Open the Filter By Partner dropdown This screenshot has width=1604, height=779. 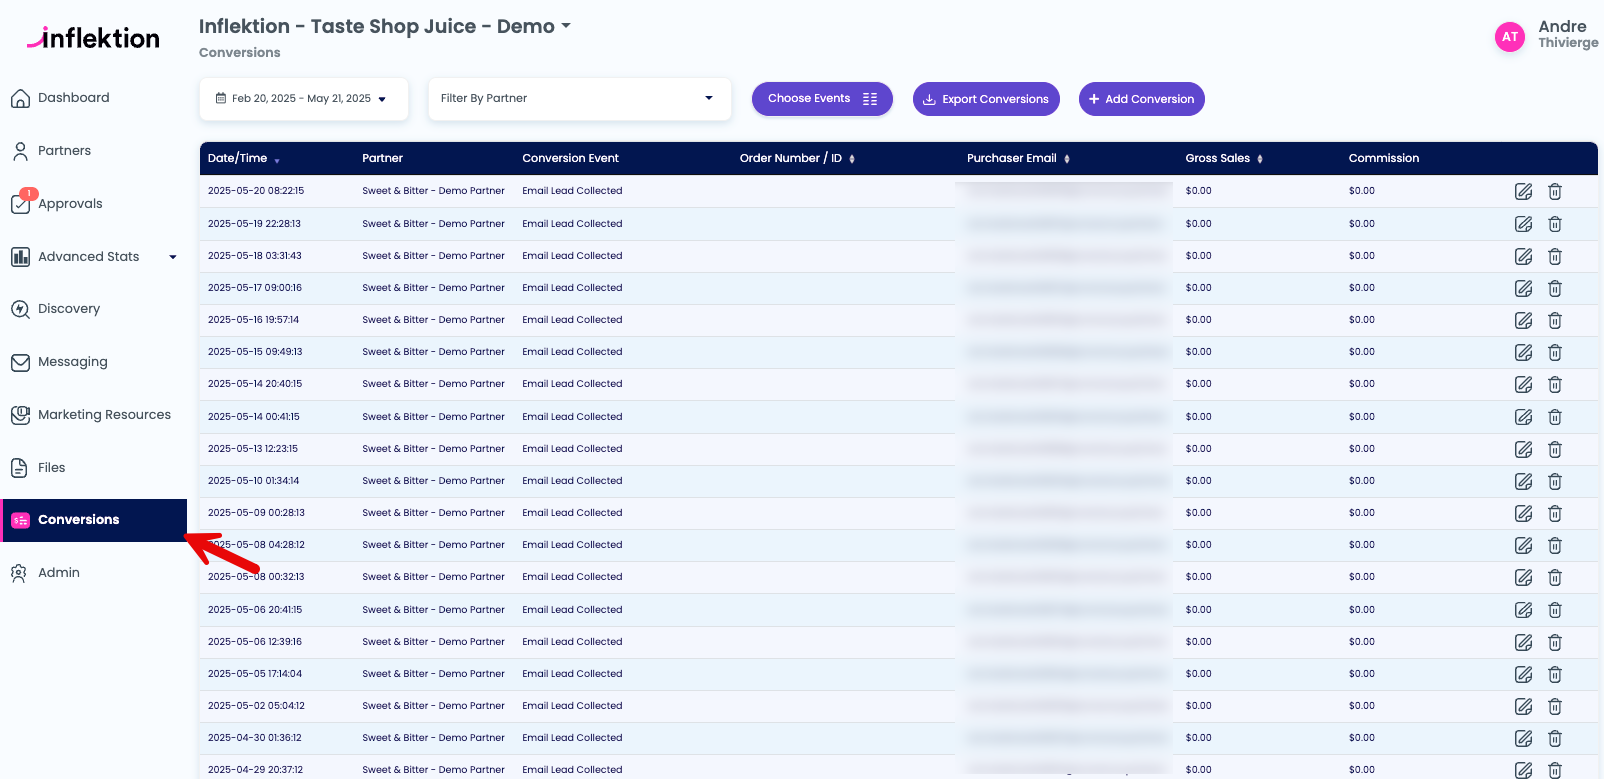pos(579,99)
